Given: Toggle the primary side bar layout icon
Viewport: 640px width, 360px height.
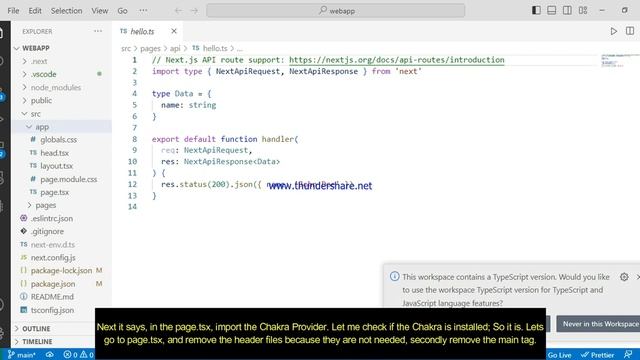Looking at the screenshot, I should [x=536, y=11].
